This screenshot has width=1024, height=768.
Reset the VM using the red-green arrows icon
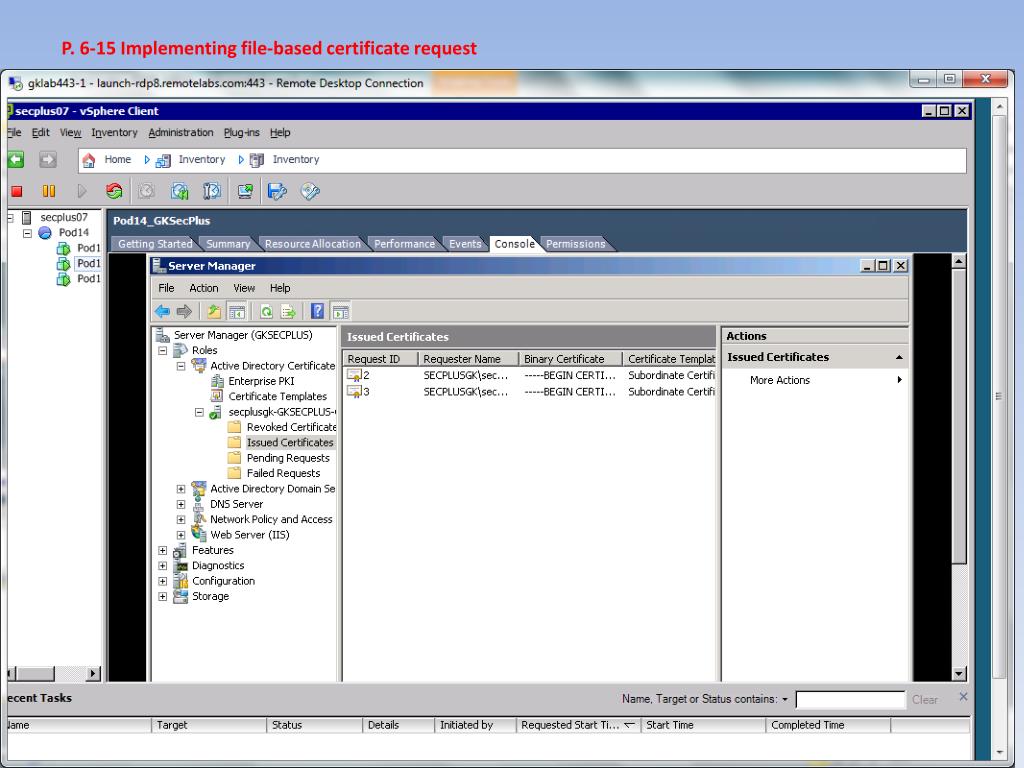pyautogui.click(x=114, y=191)
